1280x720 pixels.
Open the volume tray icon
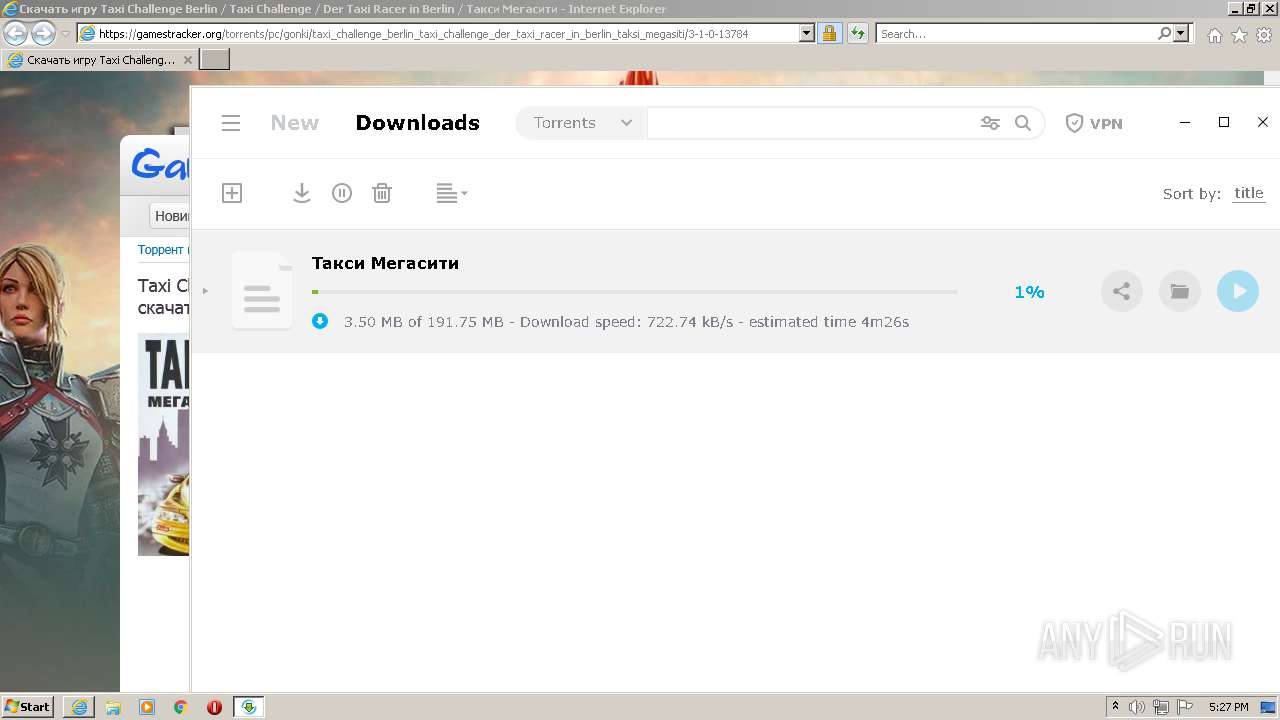[x=1137, y=707]
